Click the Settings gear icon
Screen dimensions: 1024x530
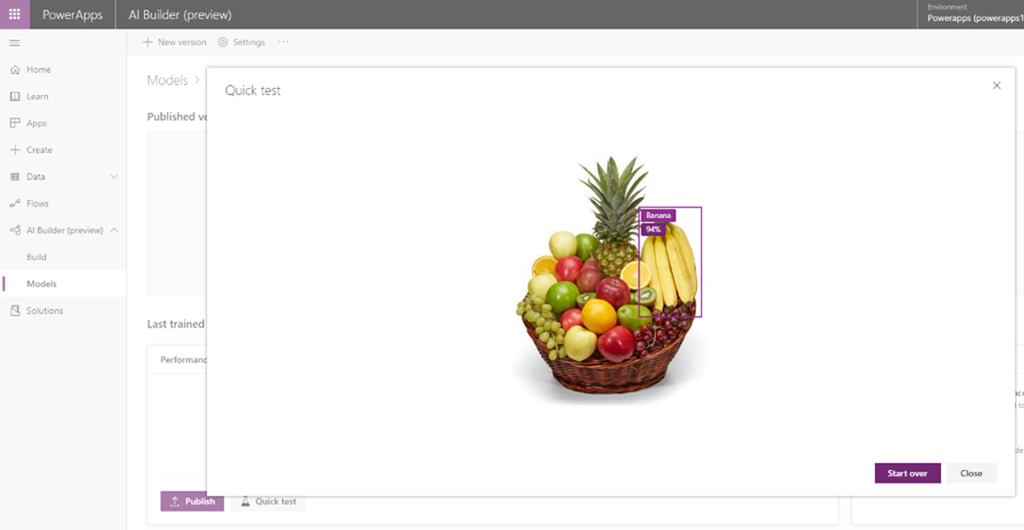pos(223,42)
